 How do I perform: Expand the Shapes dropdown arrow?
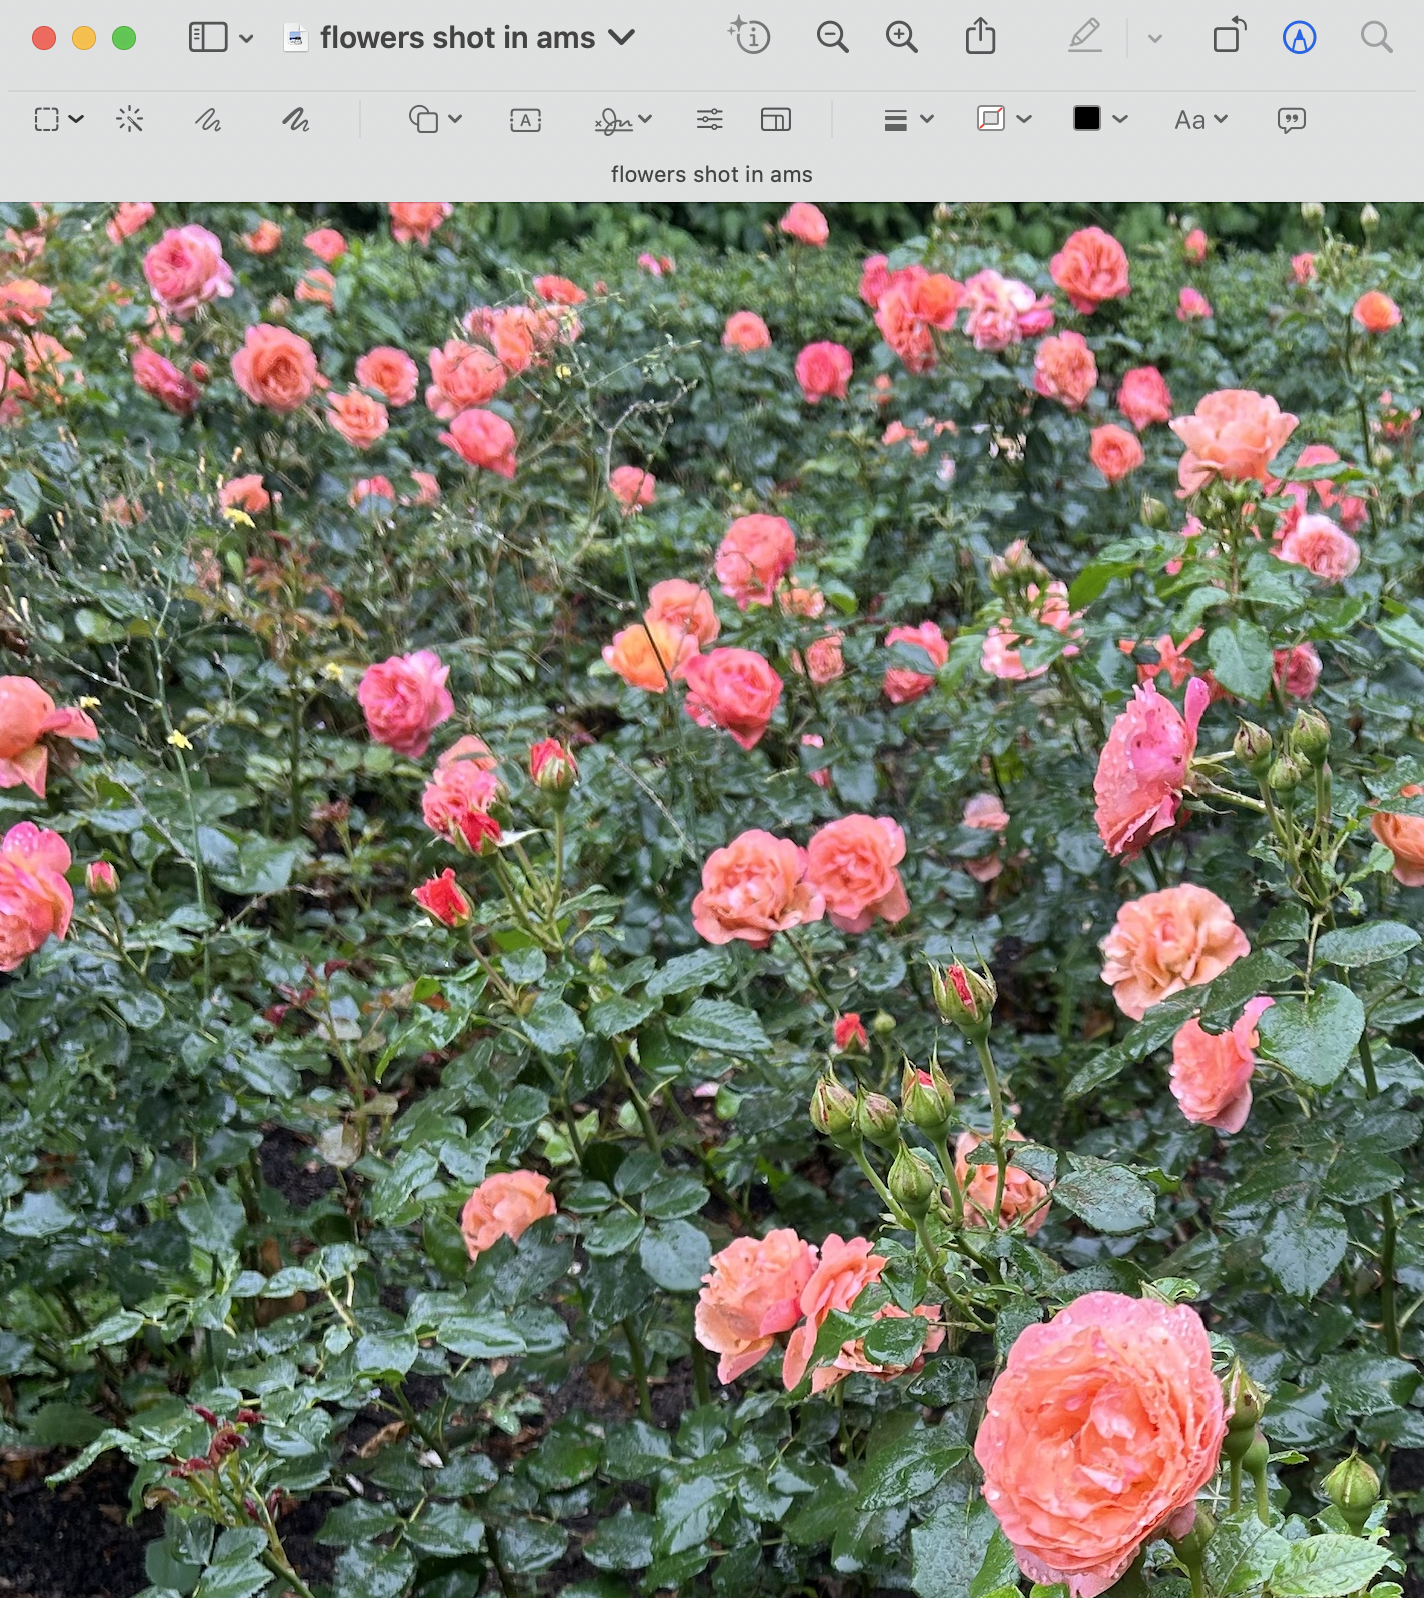(455, 119)
